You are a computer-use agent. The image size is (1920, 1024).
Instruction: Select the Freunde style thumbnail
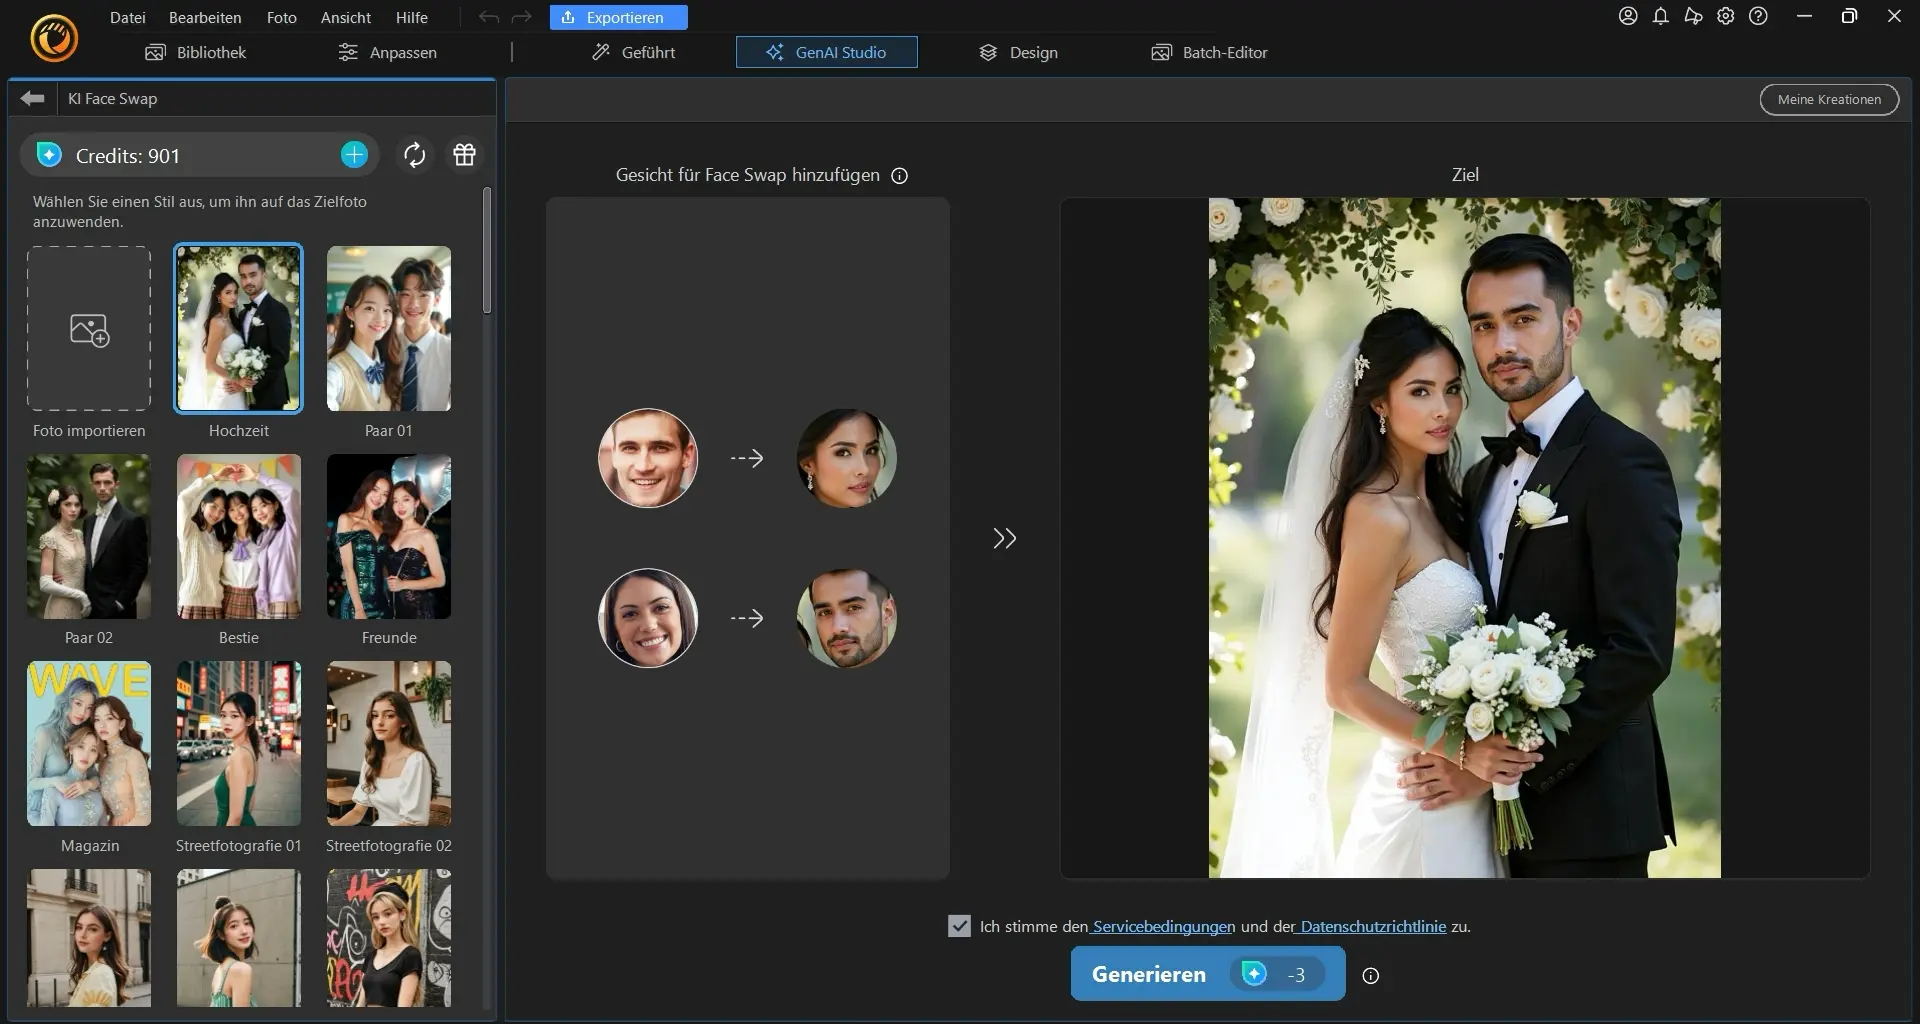coord(389,536)
